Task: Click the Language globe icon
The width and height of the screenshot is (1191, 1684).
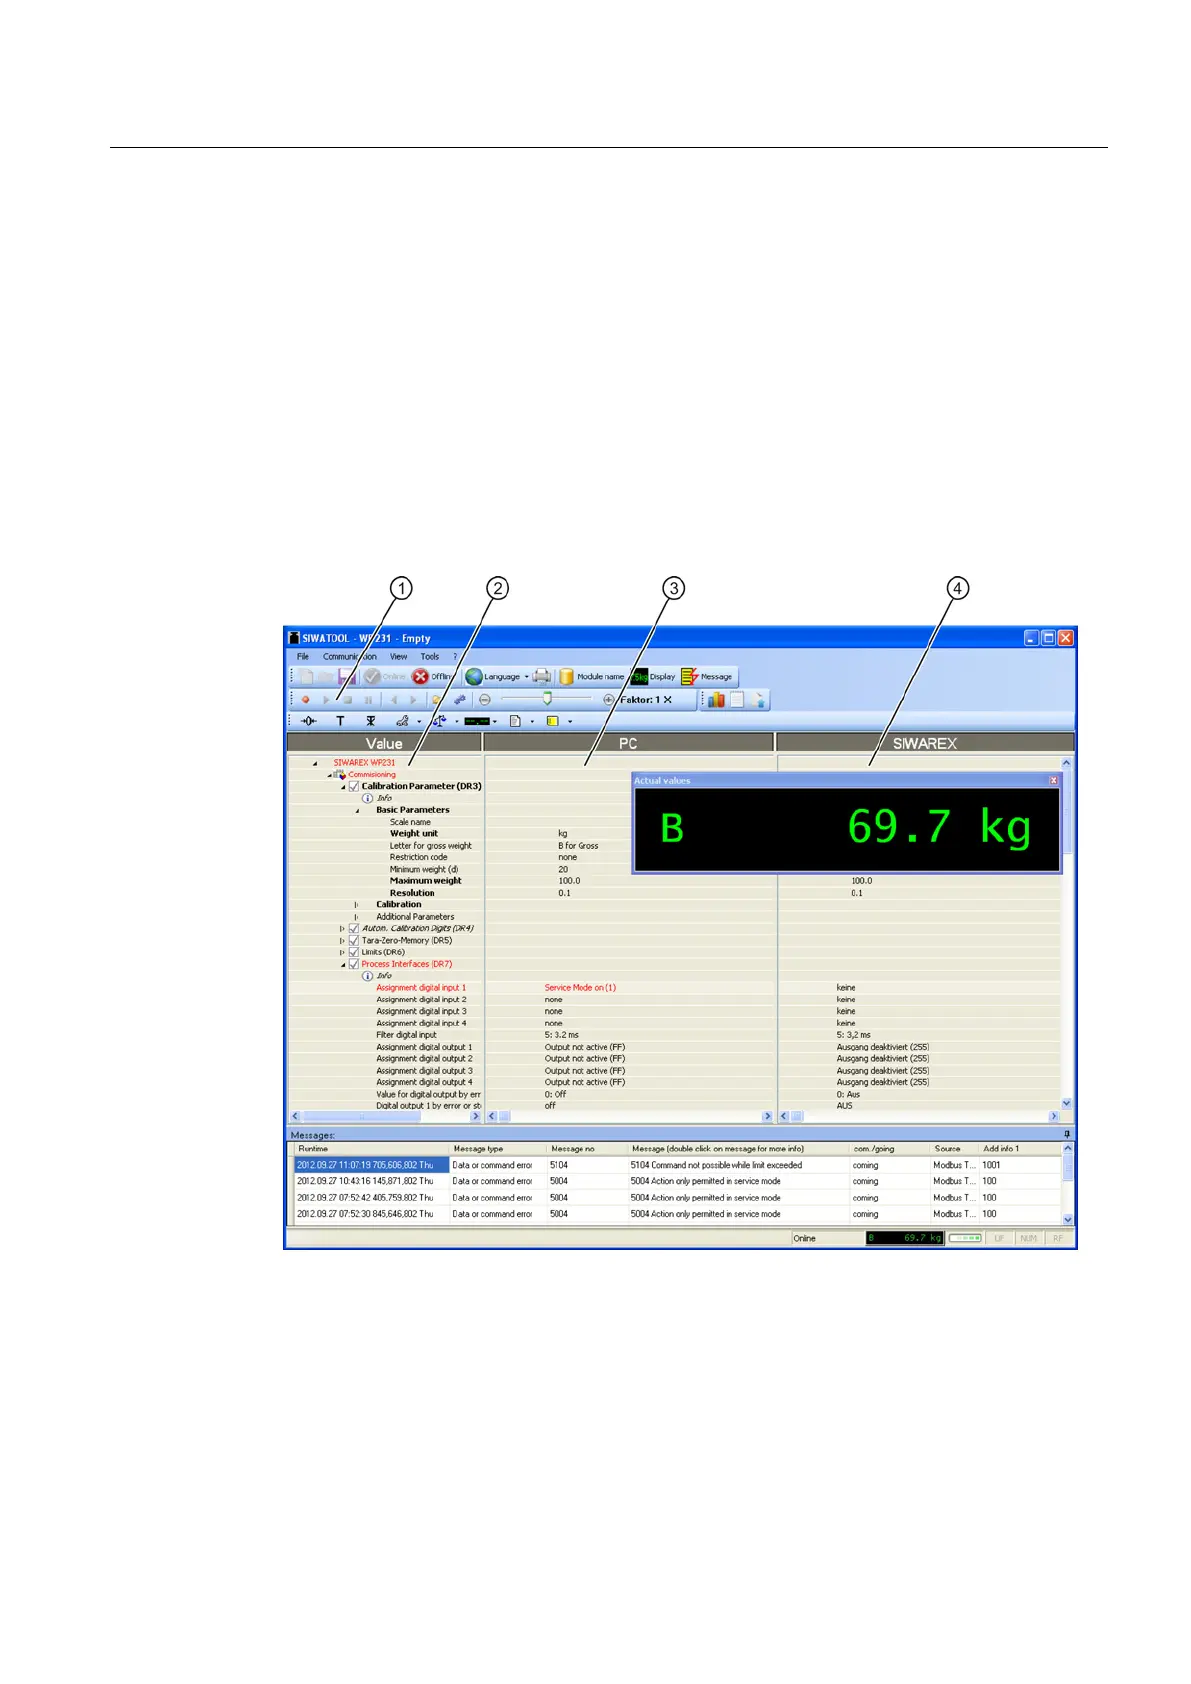Action: 474,677
